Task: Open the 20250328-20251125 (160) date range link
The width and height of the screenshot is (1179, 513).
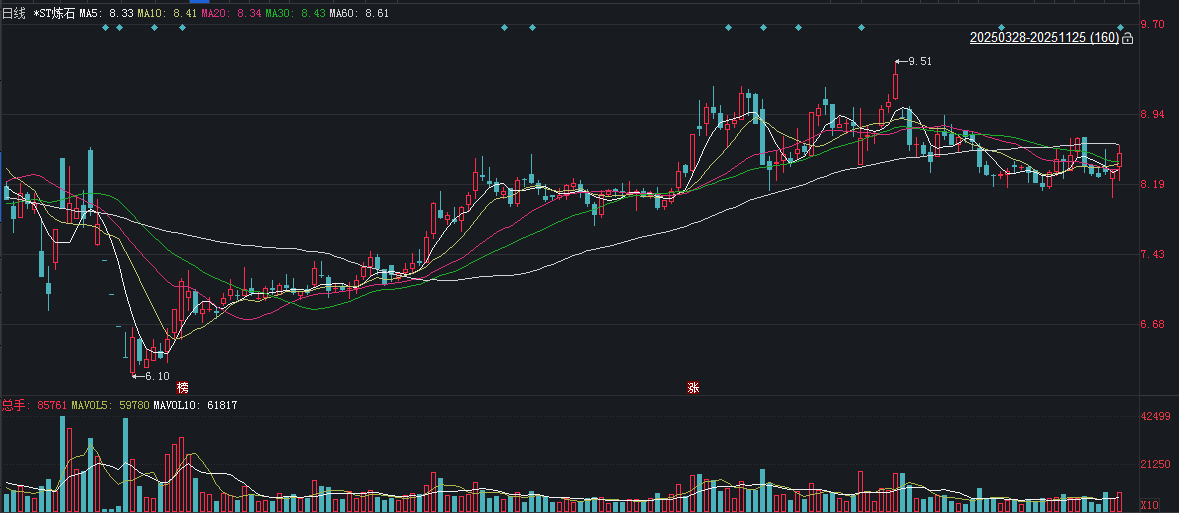Action: [1044, 38]
